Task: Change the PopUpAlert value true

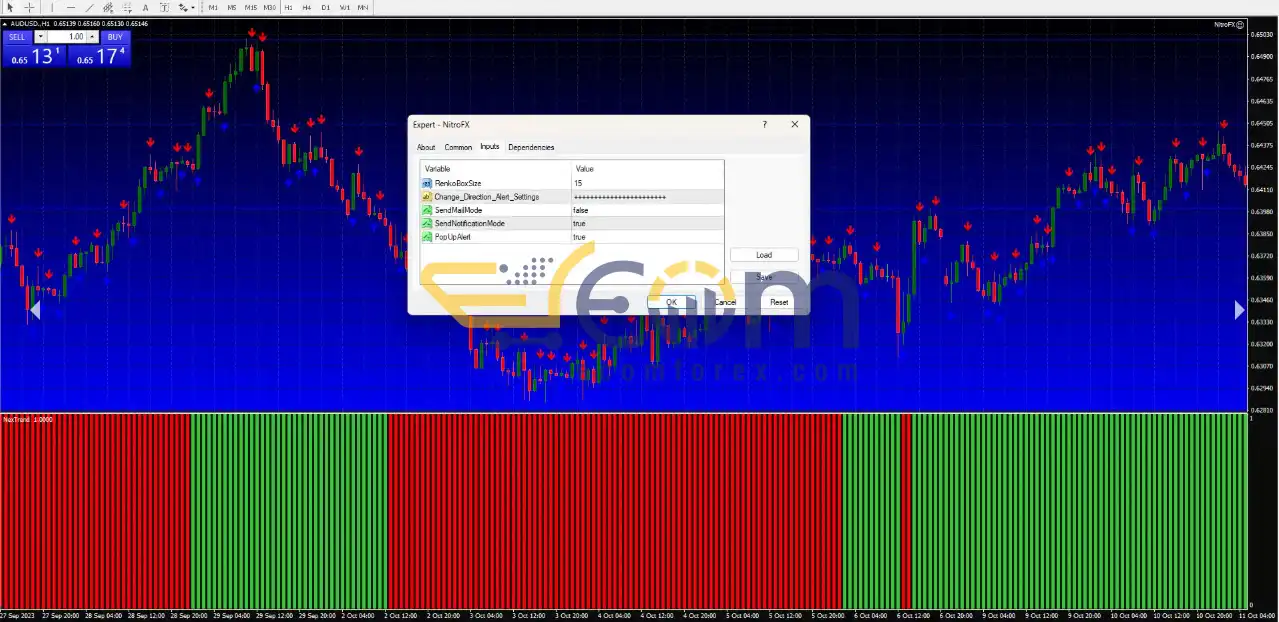Action: tap(646, 237)
